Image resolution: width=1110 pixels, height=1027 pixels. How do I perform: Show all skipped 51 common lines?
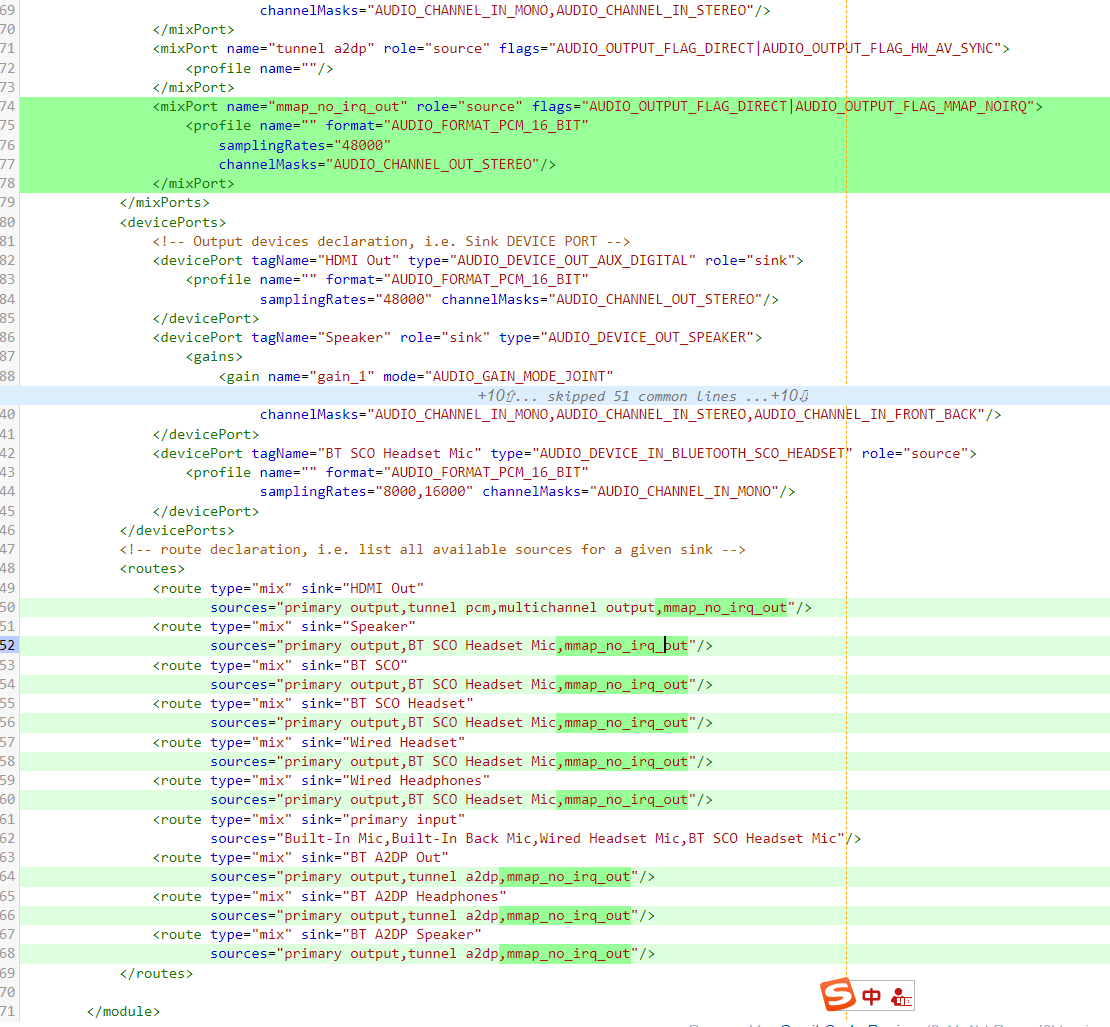(642, 396)
